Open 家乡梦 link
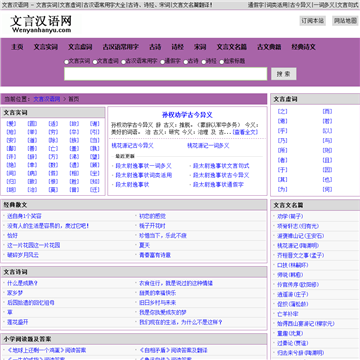Screen dimensions: 360x360 (x=15, y=293)
